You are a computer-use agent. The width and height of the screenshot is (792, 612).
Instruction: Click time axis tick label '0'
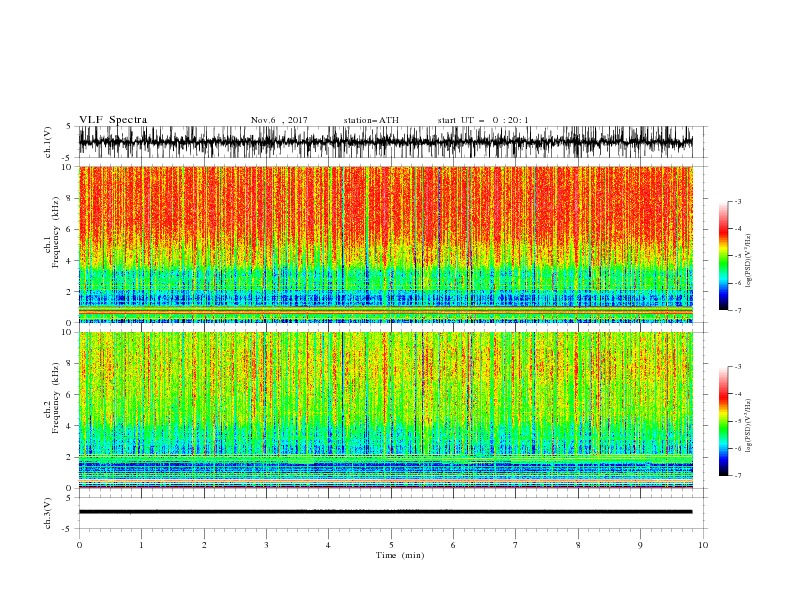tap(79, 545)
